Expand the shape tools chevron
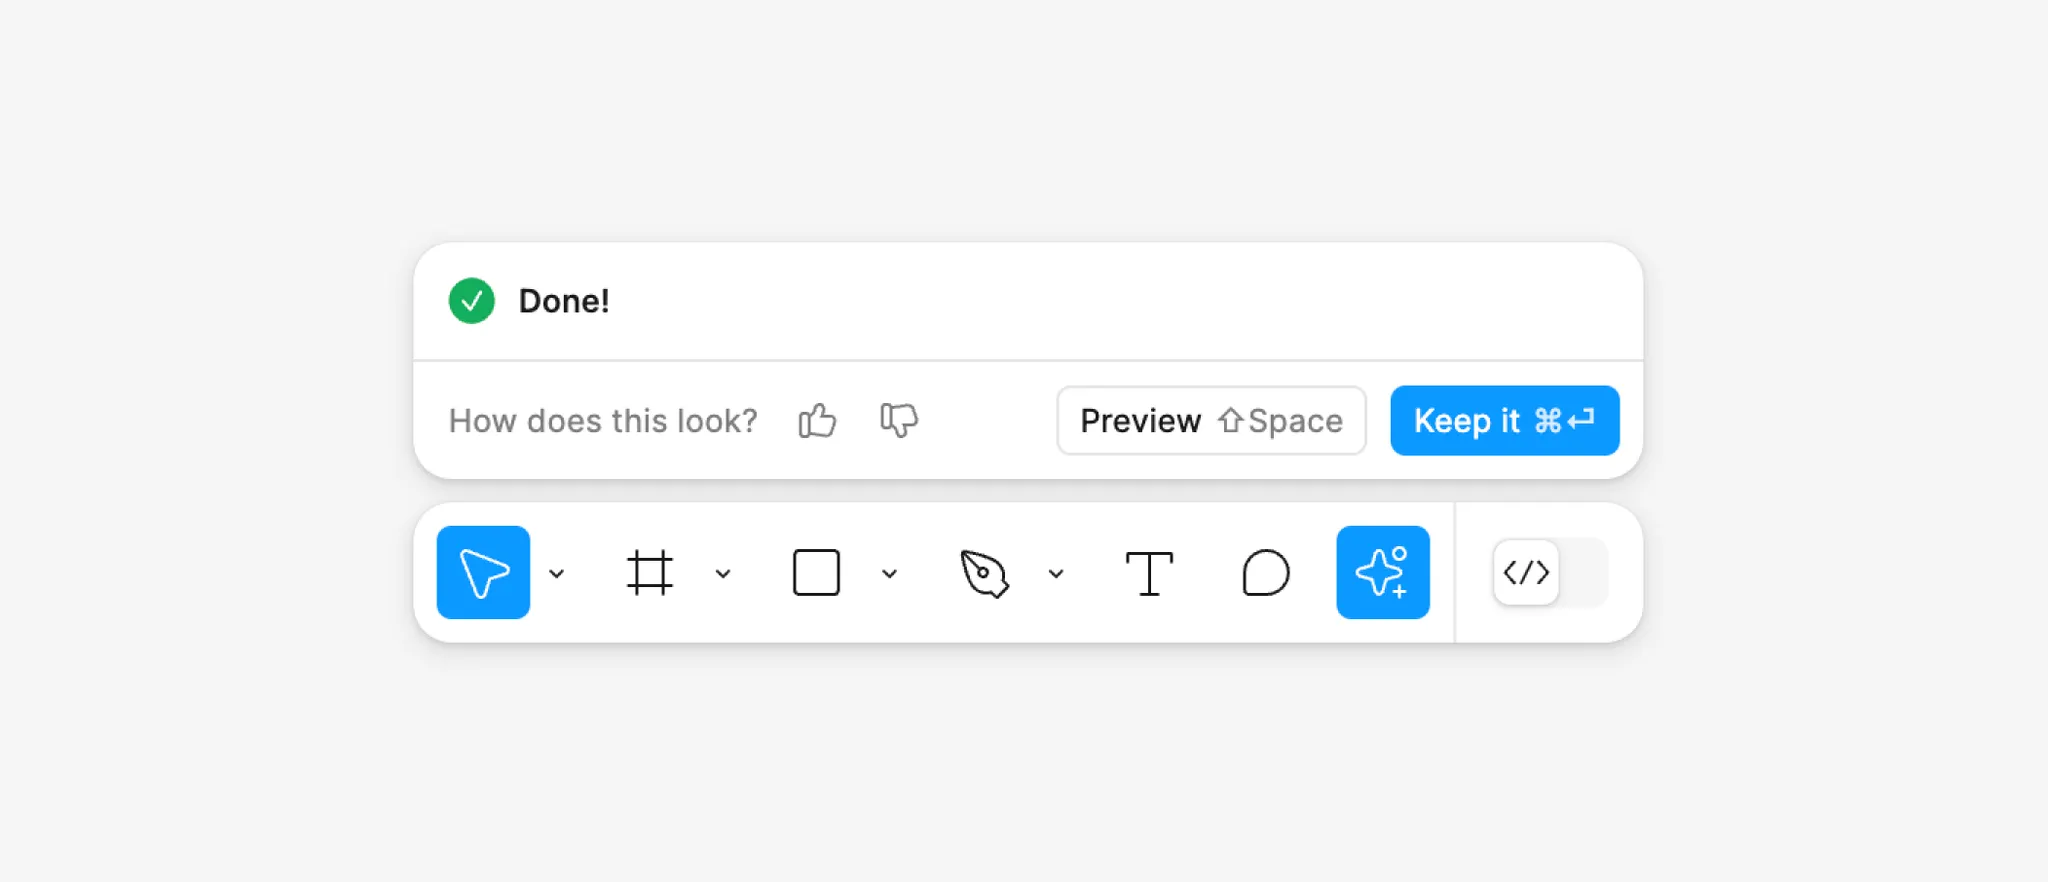Screen dimensions: 2048x882 point(889,574)
